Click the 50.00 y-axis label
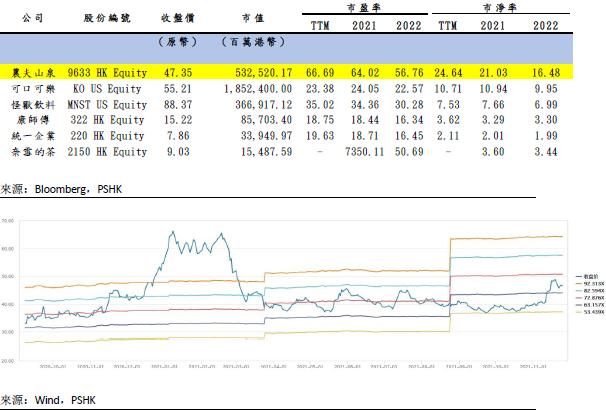Viewport: 606px width, 410px height. [x=8, y=277]
